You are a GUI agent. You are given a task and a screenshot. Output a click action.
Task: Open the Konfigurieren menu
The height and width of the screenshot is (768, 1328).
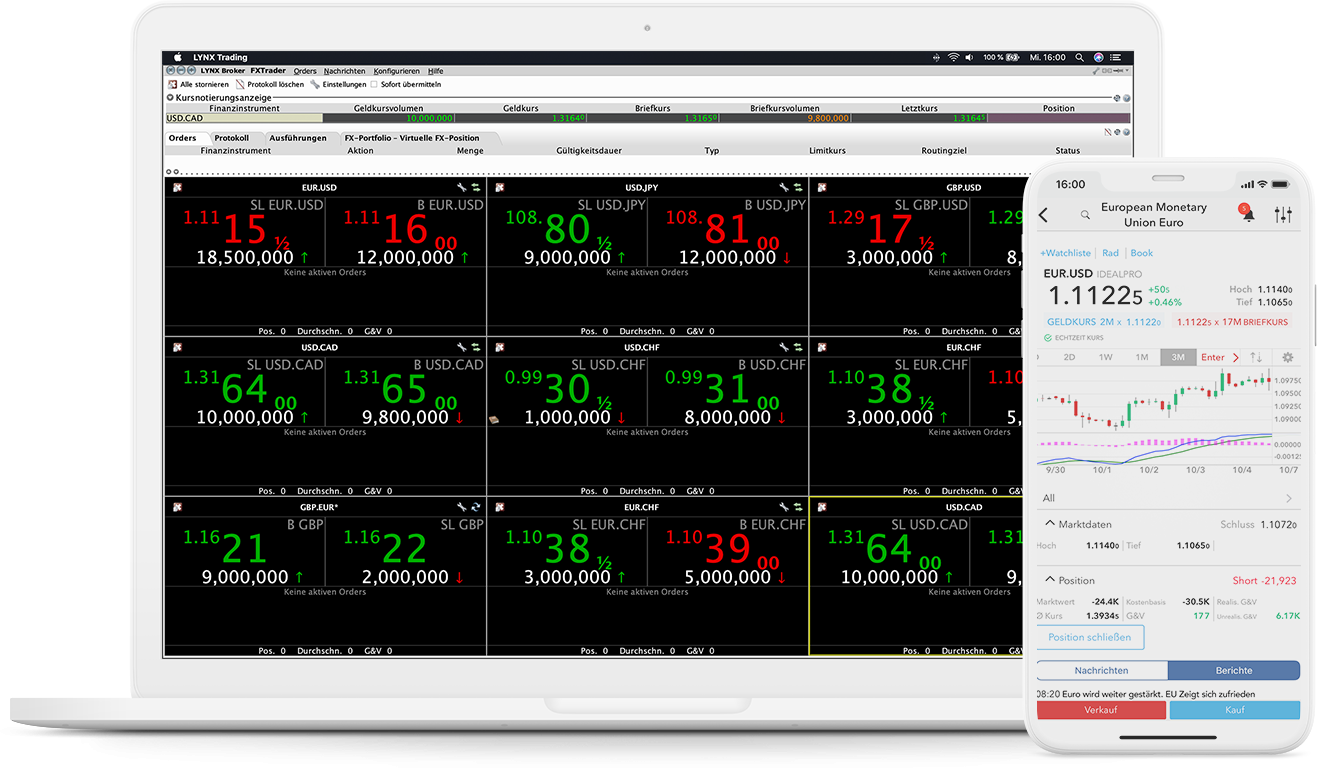click(395, 70)
